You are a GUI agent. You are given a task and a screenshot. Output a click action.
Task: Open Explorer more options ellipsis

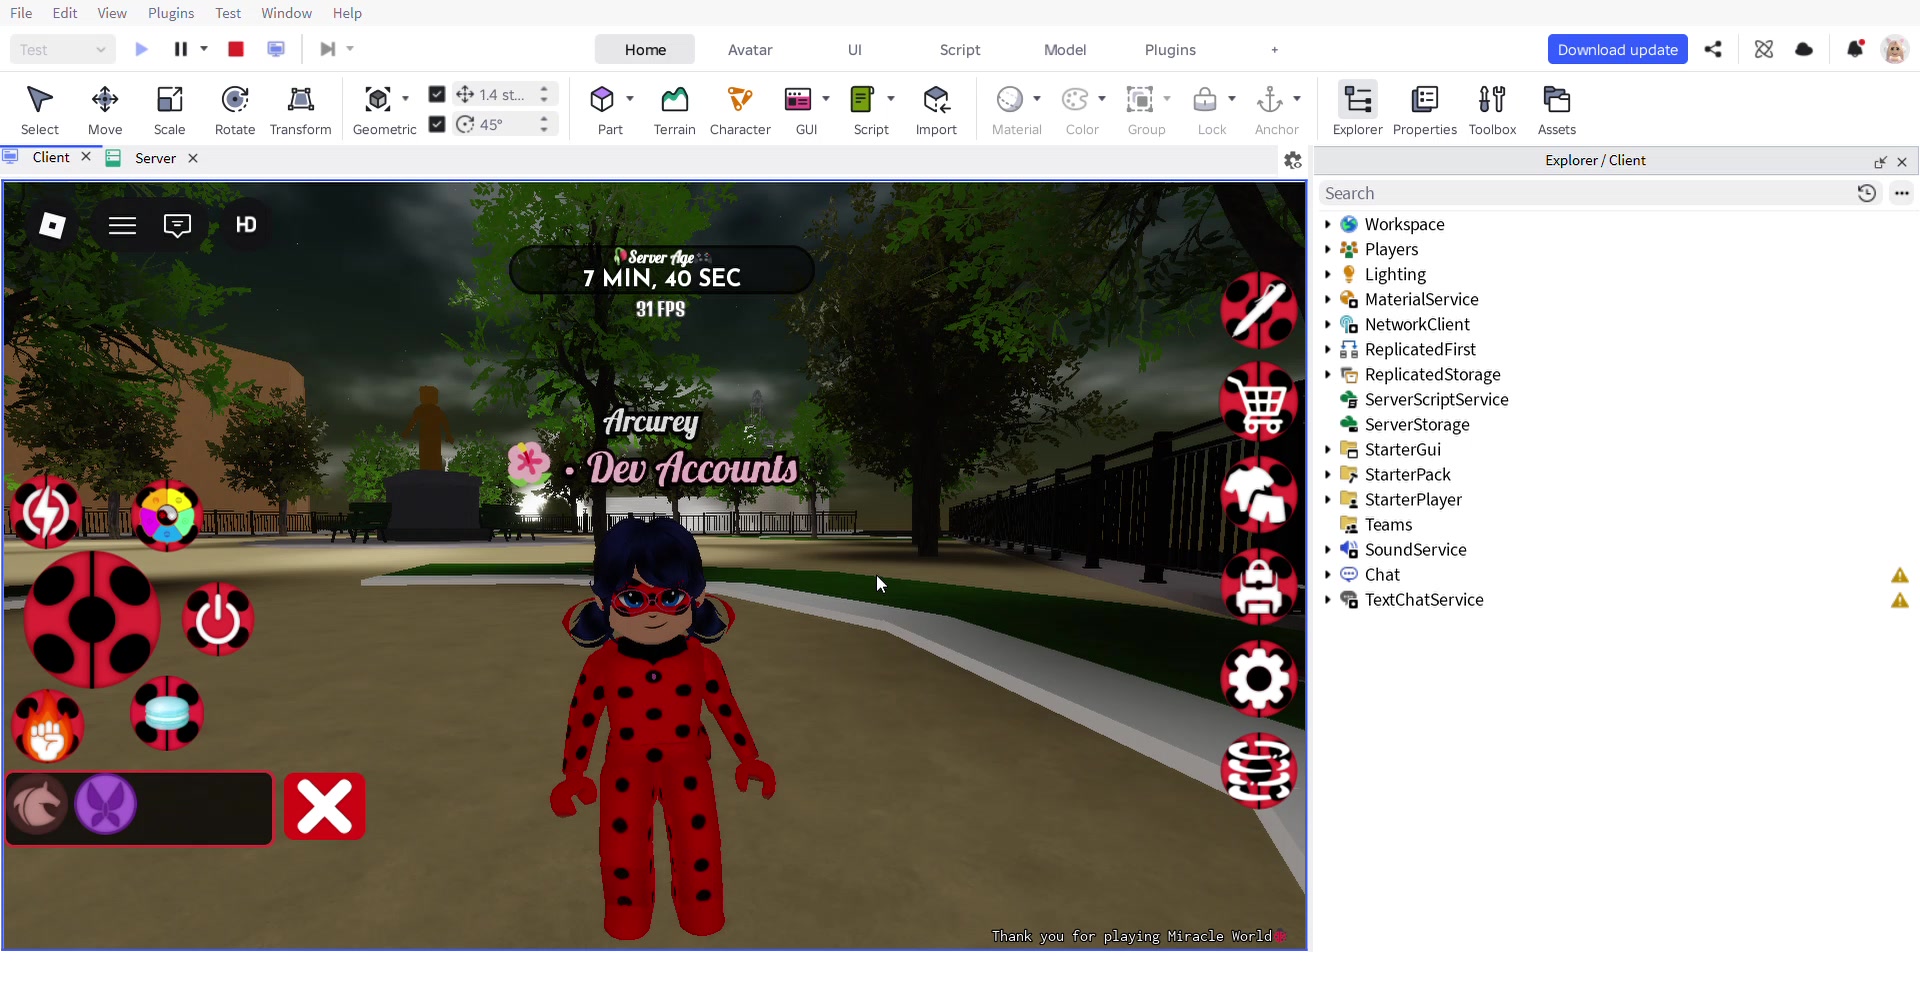1901,194
